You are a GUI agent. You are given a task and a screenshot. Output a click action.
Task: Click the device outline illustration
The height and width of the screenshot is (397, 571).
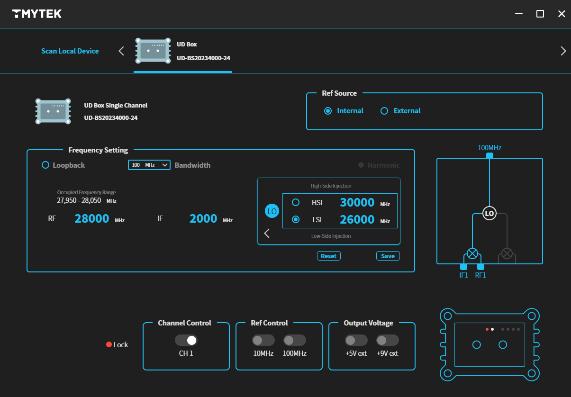click(x=490, y=345)
